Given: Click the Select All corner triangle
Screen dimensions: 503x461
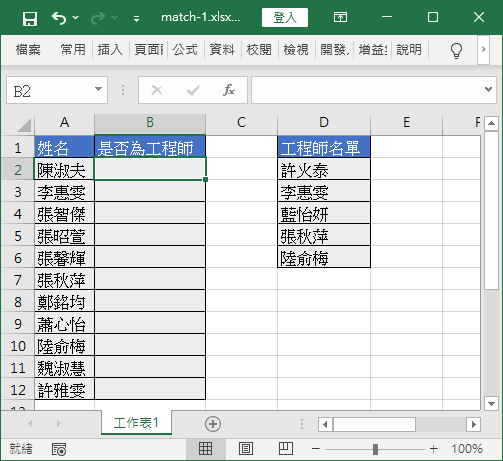Looking at the screenshot, I should tap(25, 125).
